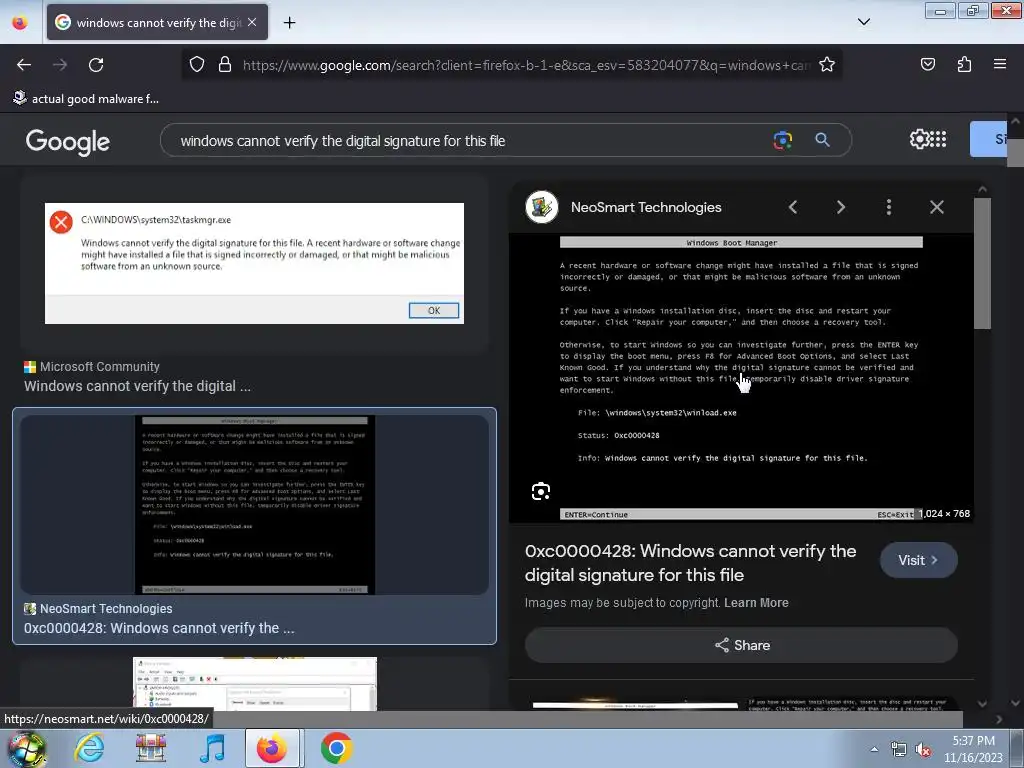Close the Google search tab
This screenshot has height=768, width=1024.
(252, 22)
